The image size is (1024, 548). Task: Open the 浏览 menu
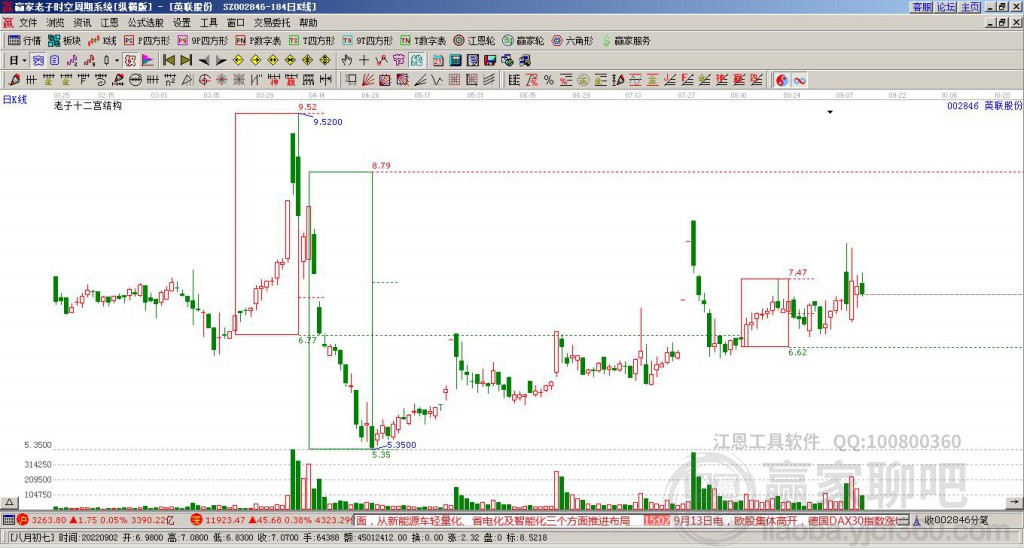click(56, 23)
